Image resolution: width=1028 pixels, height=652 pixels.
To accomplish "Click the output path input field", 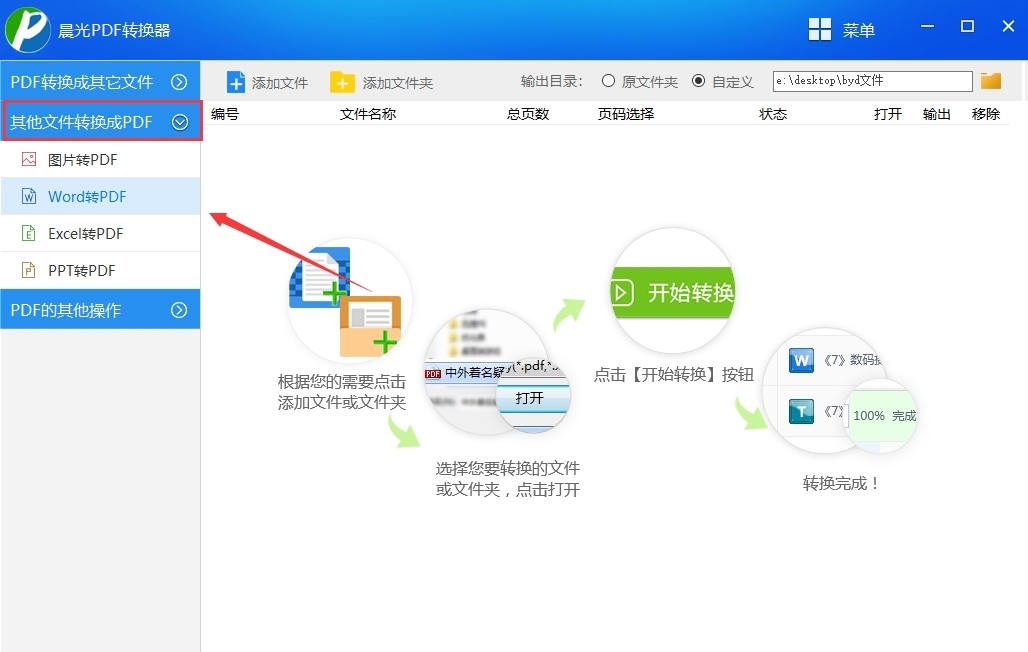I will 870,80.
